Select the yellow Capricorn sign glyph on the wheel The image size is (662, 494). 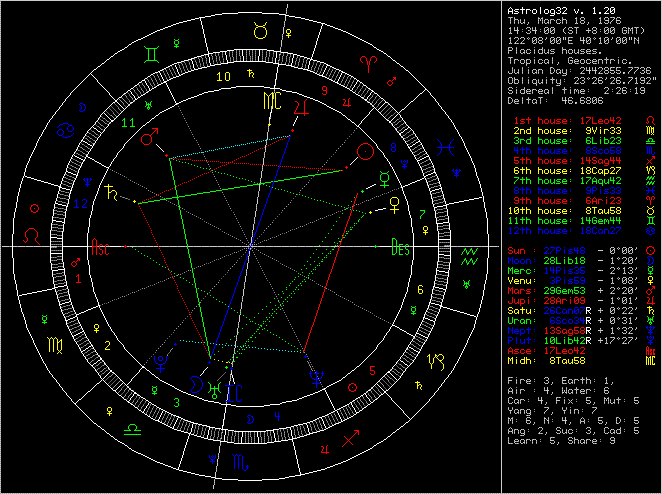point(436,362)
